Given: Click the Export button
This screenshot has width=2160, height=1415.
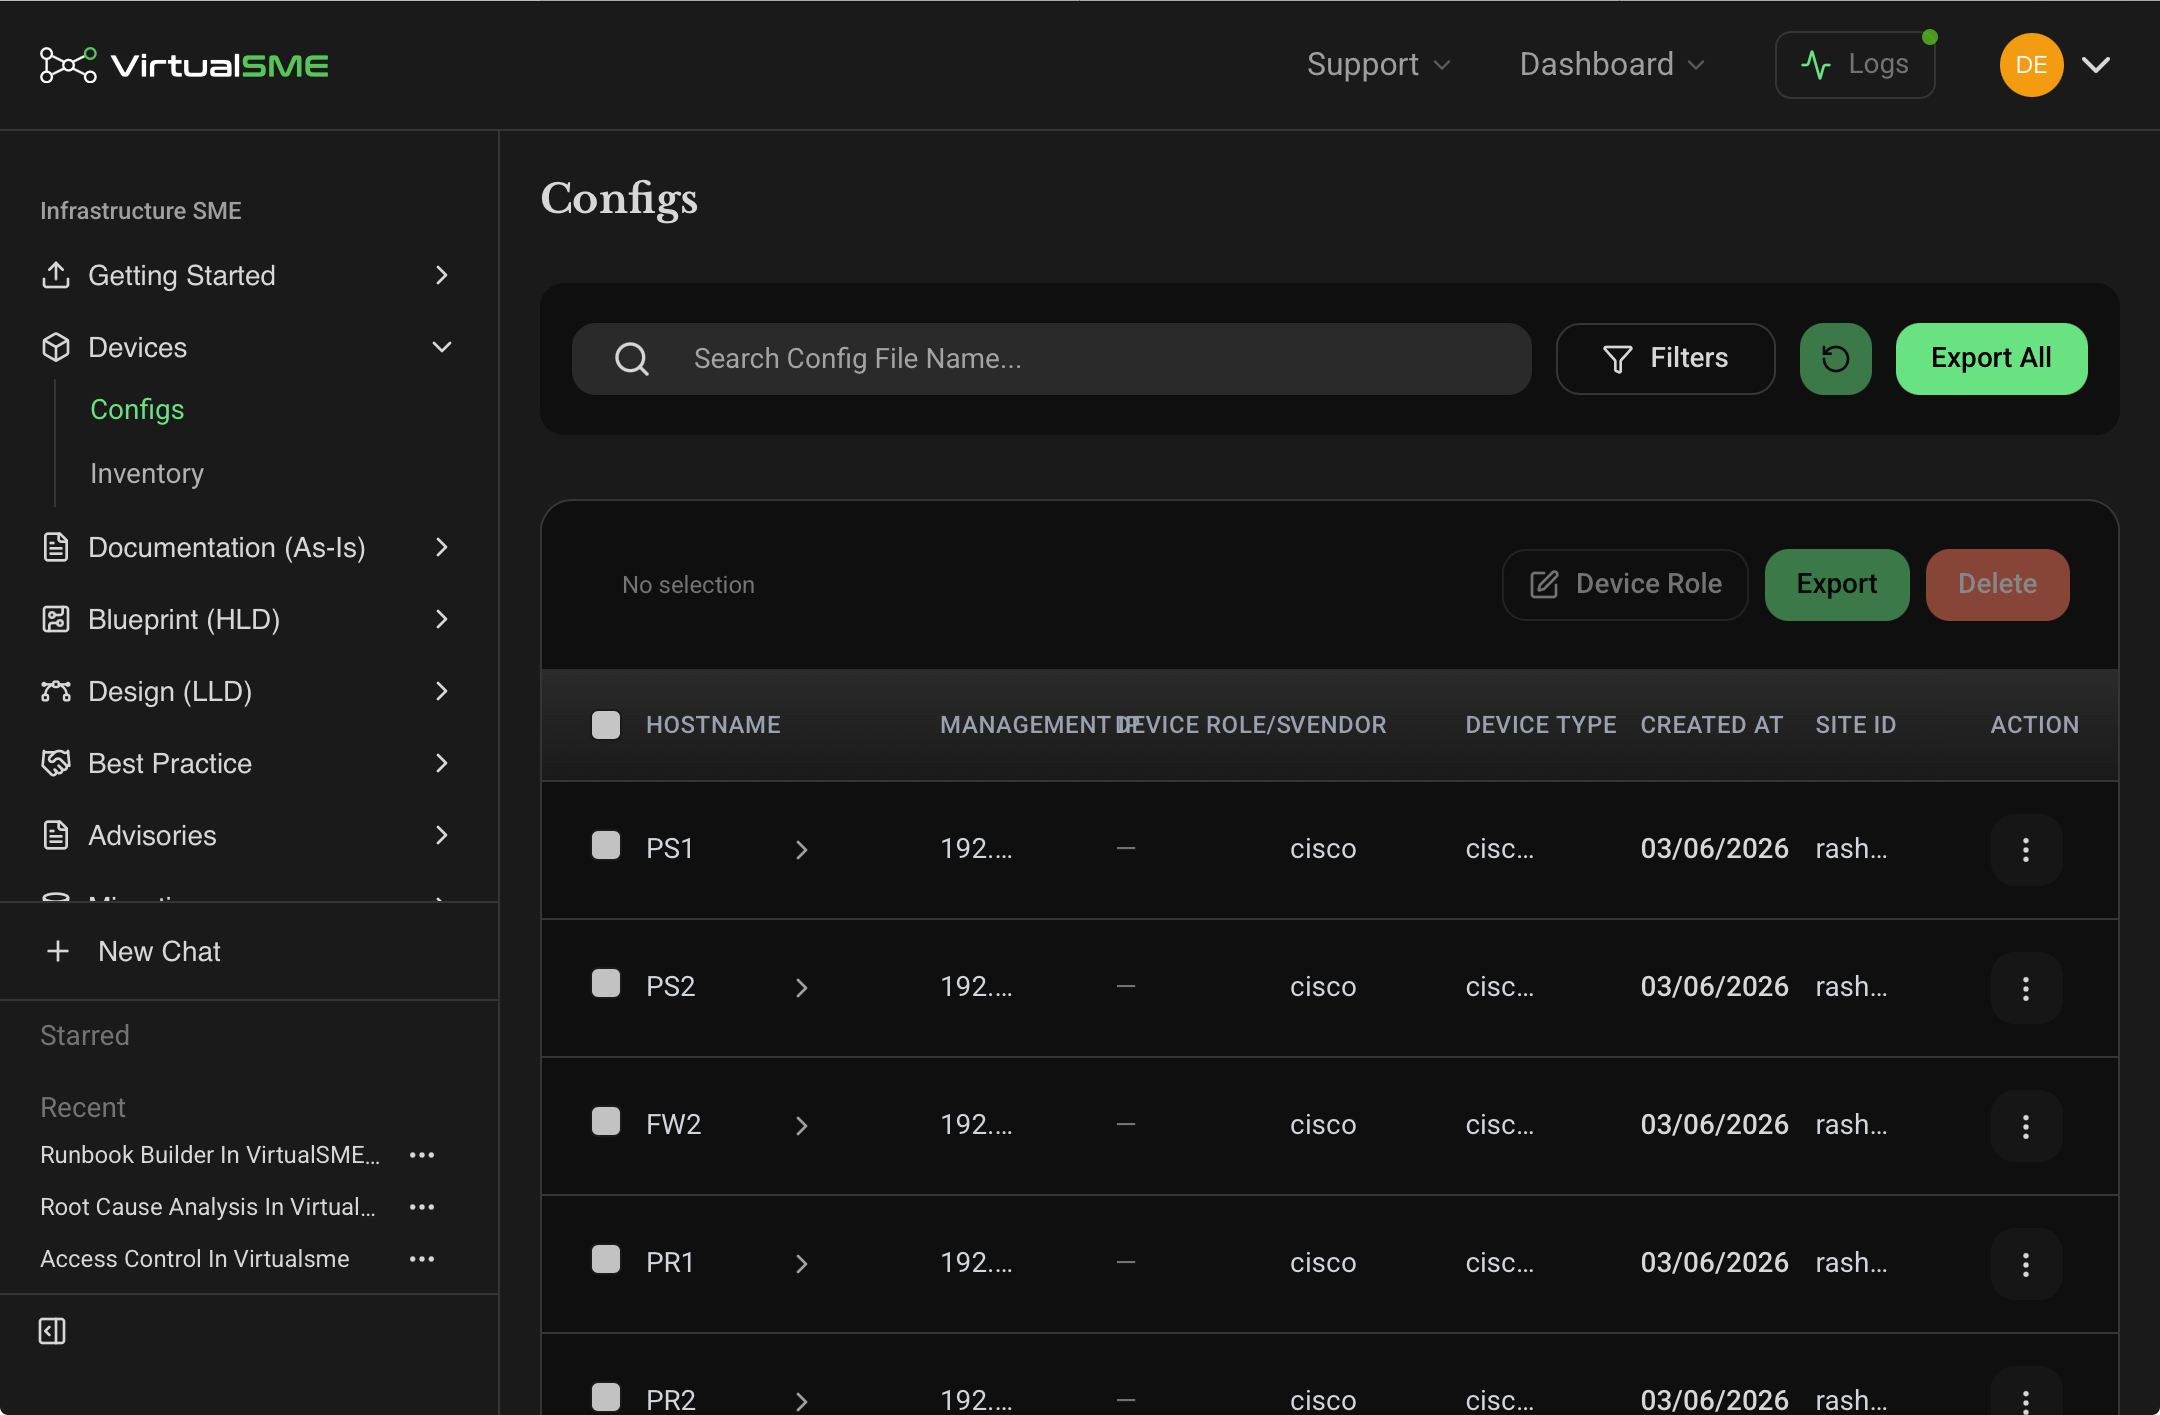Looking at the screenshot, I should pyautogui.click(x=1837, y=584).
